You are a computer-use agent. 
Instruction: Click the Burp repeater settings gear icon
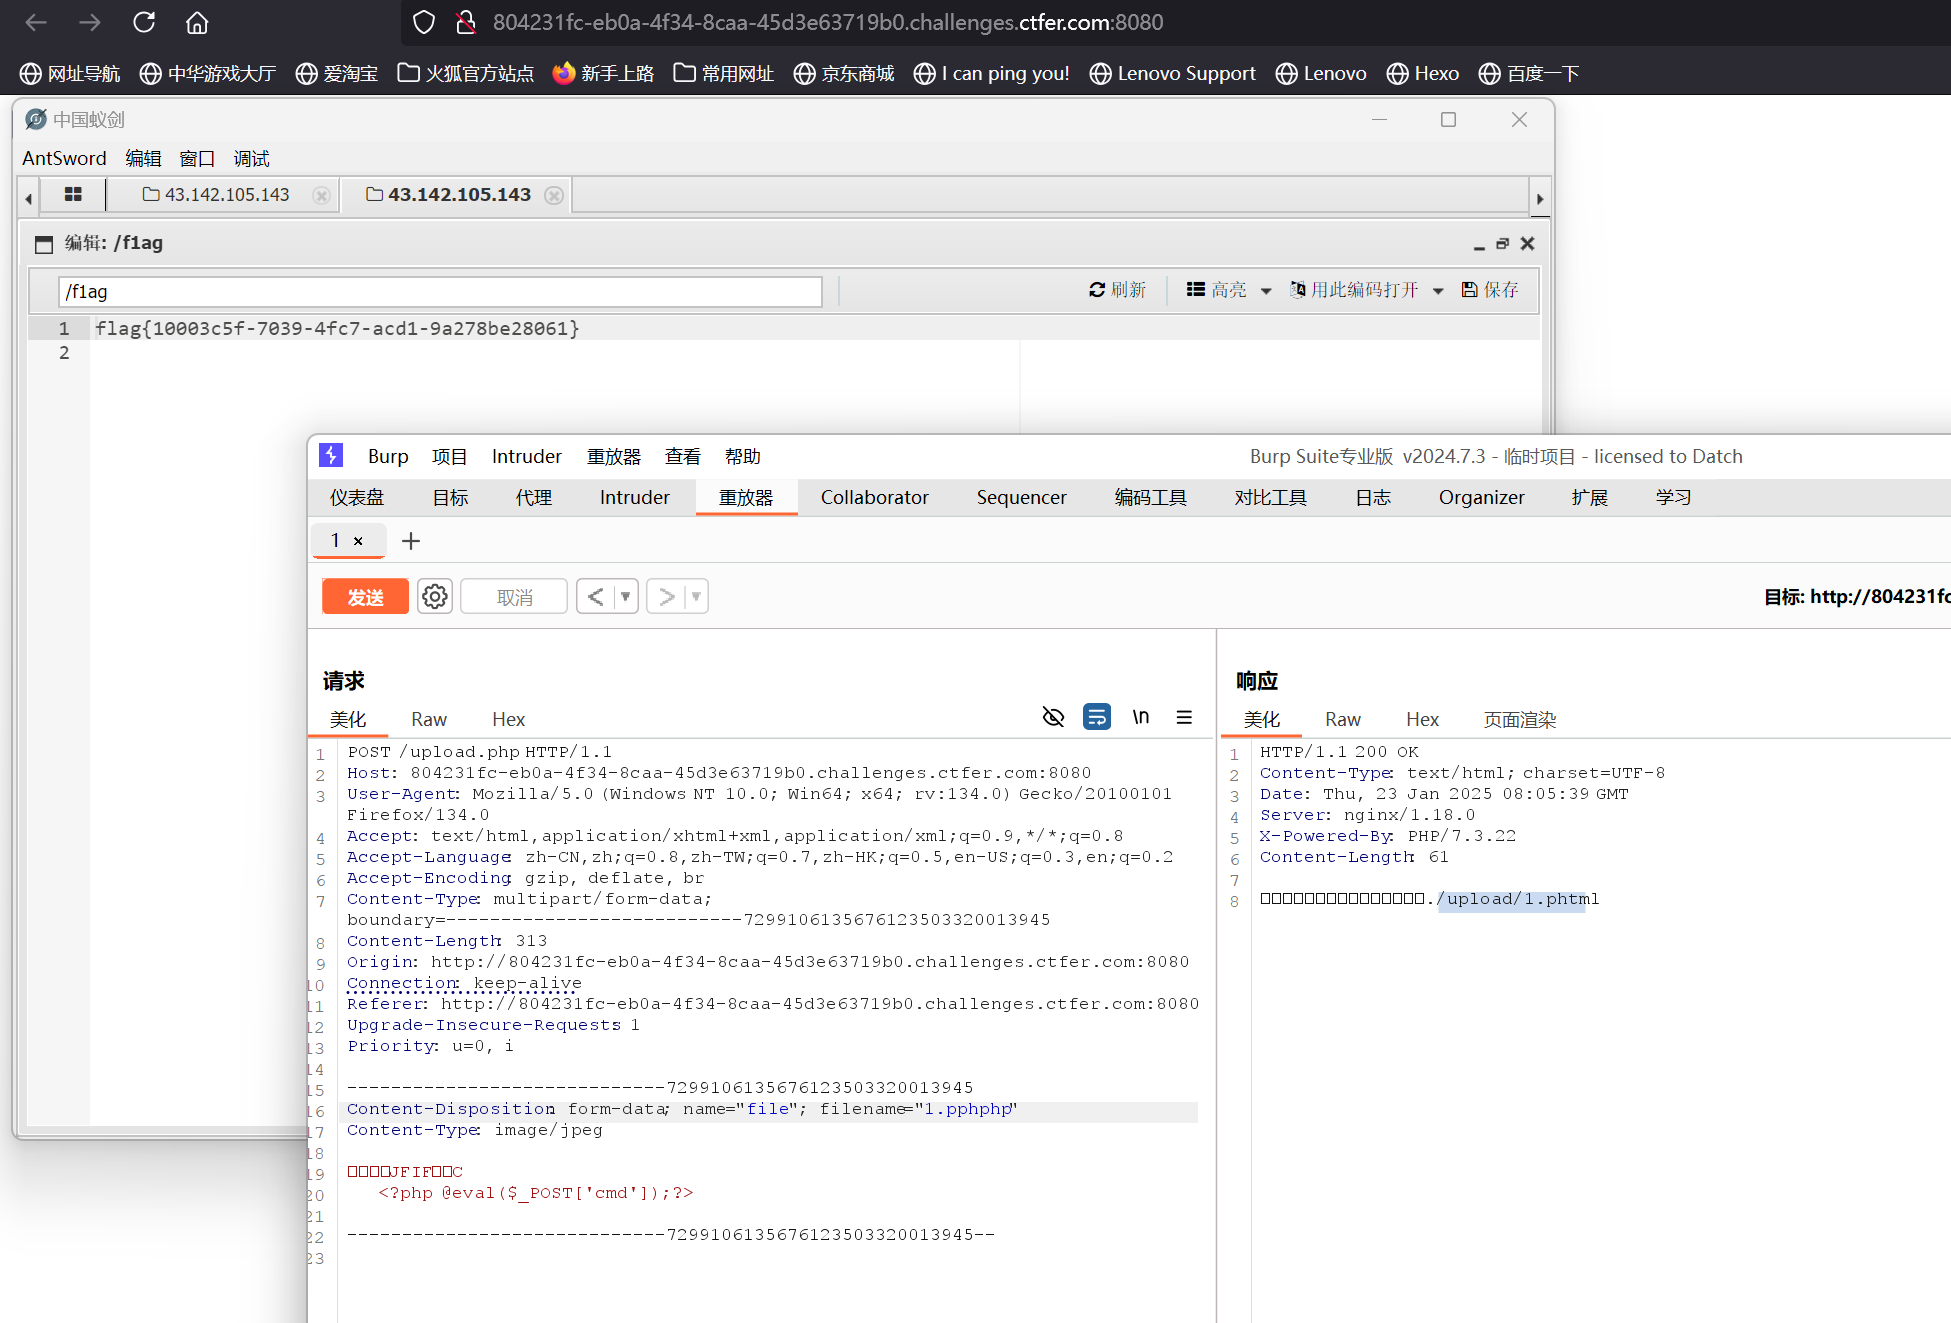(434, 597)
